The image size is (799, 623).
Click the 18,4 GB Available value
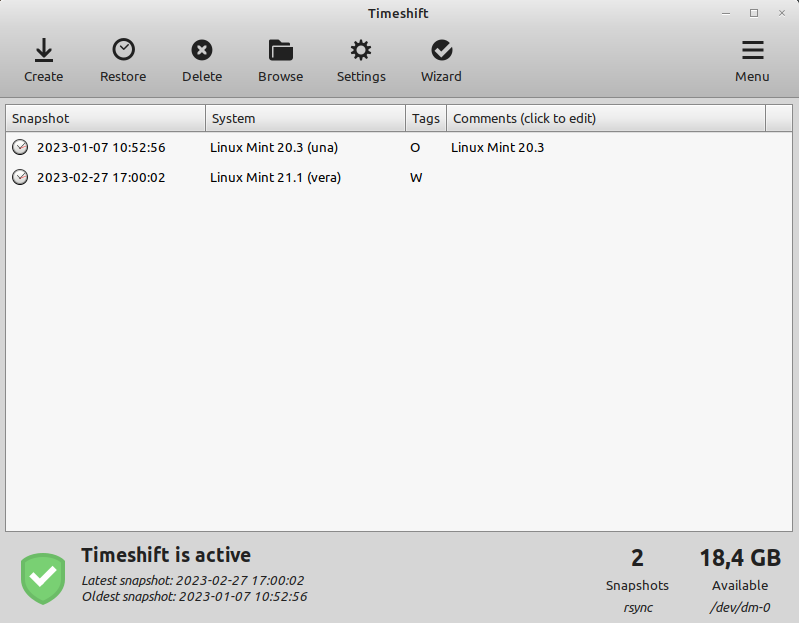(x=740, y=558)
